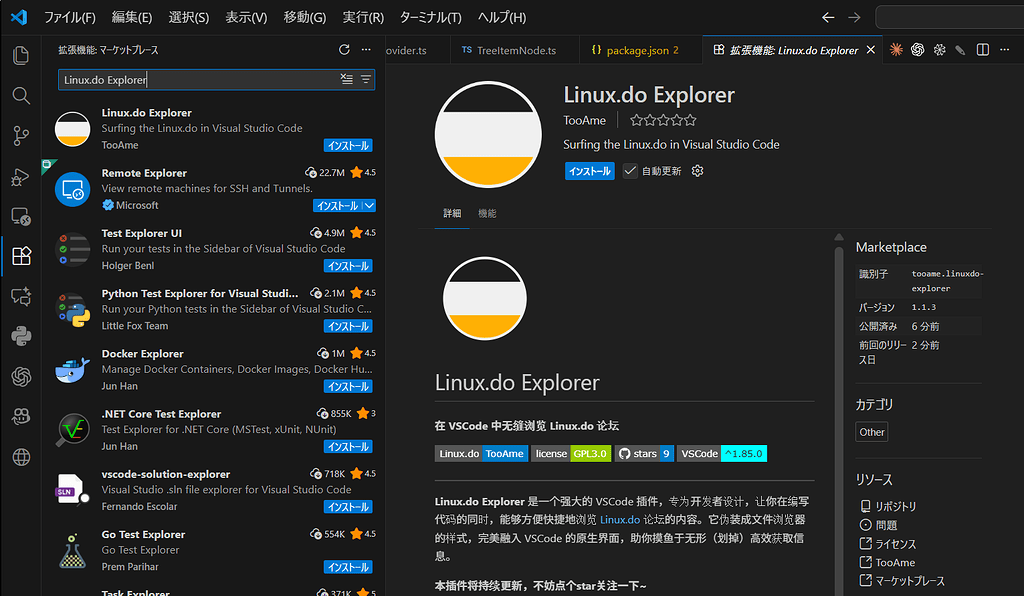Open the 選択(S) menu
The width and height of the screenshot is (1024, 596).
(x=189, y=18)
